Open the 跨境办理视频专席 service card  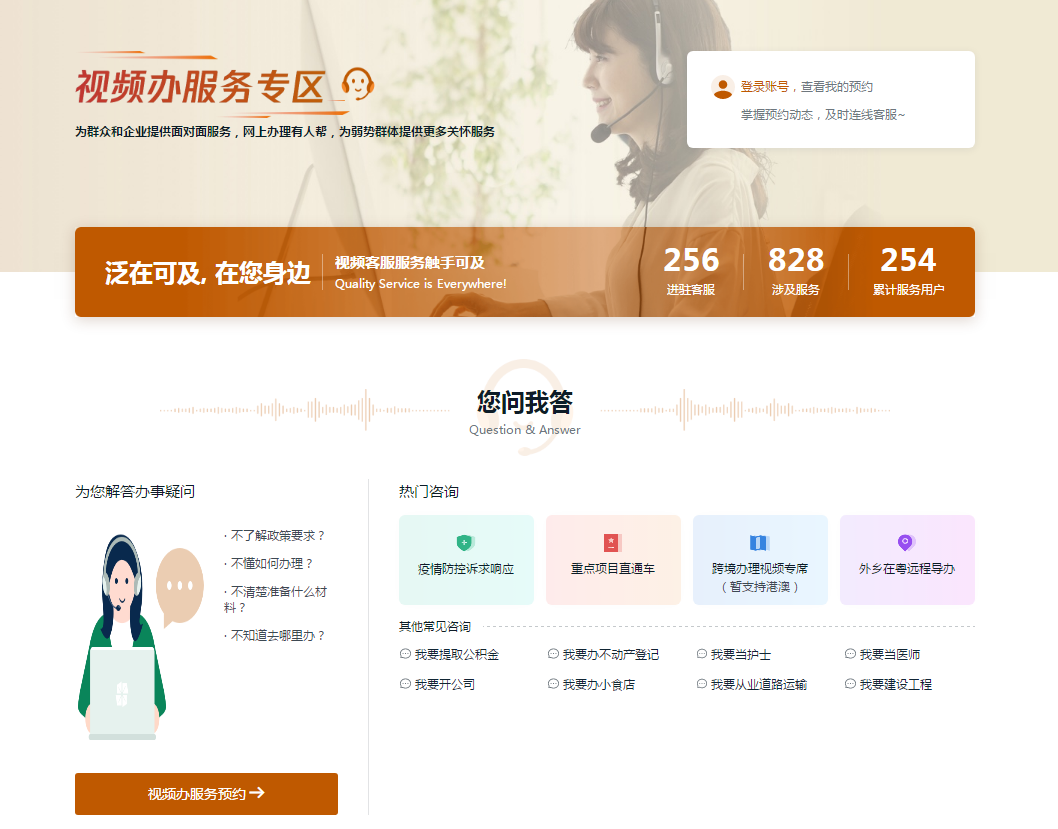pos(760,560)
